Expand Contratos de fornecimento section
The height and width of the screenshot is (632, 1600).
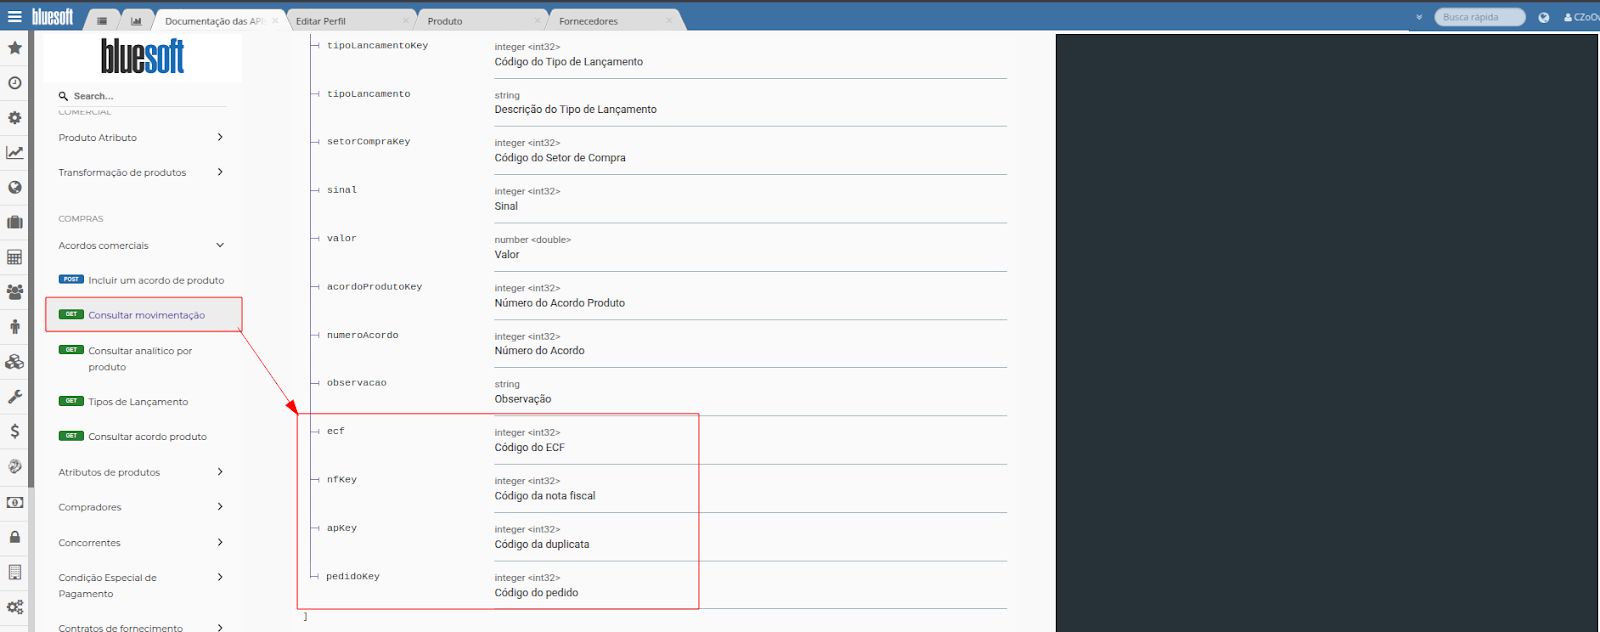[x=141, y=627]
